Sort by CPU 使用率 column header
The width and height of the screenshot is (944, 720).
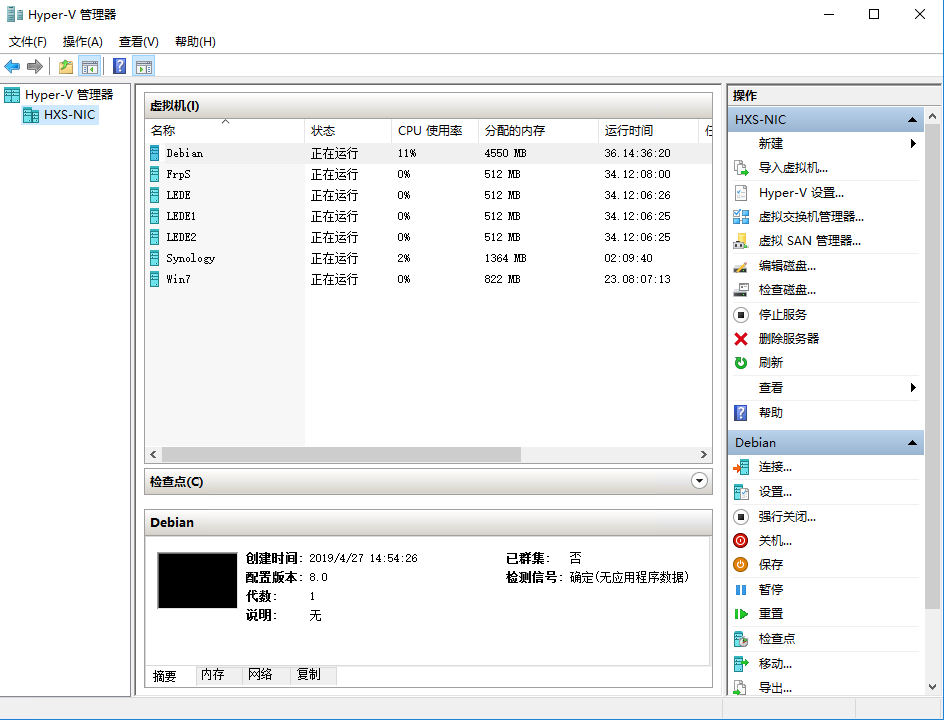pos(435,131)
